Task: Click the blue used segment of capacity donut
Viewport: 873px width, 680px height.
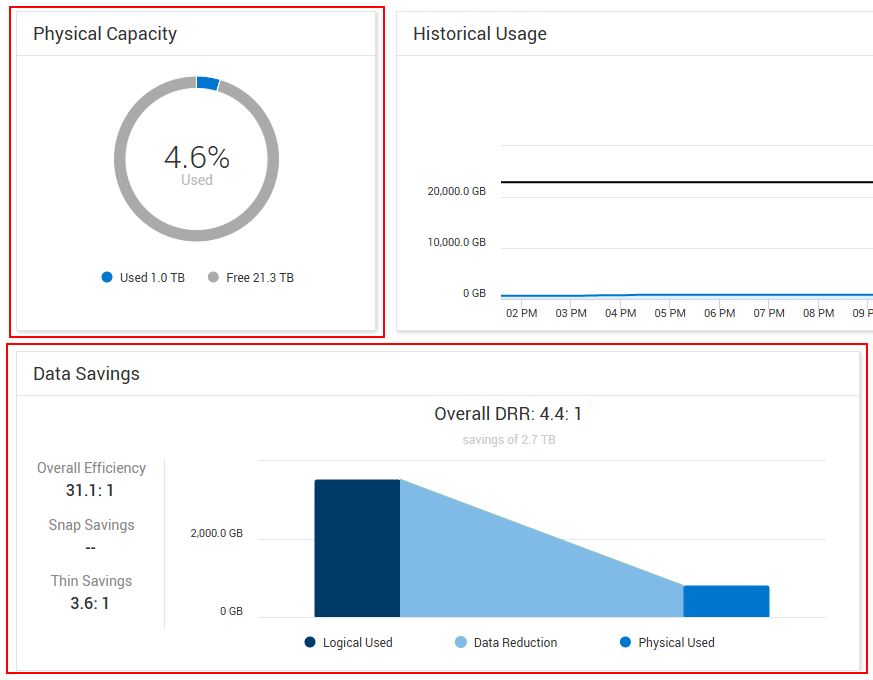Action: tap(208, 83)
